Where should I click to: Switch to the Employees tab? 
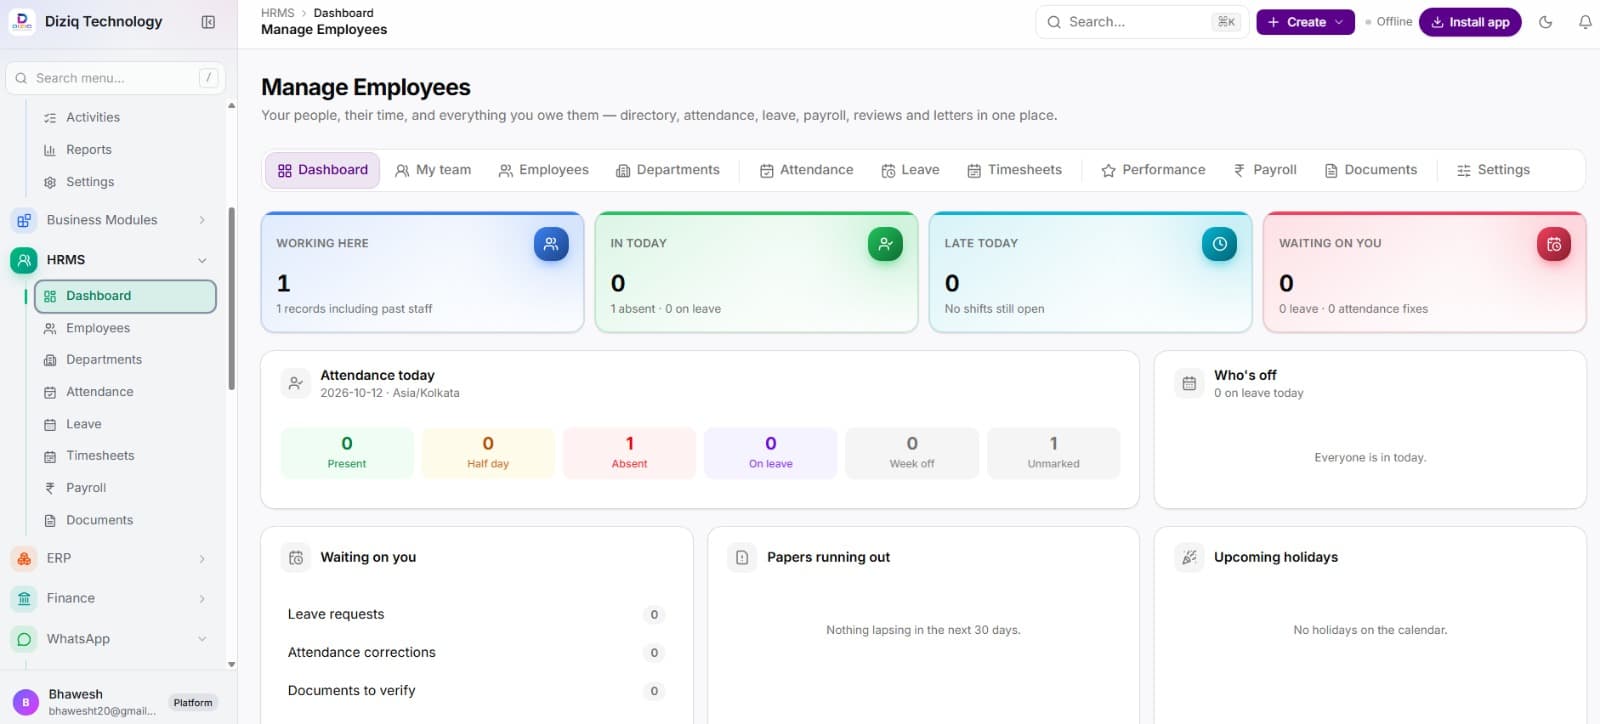544,170
